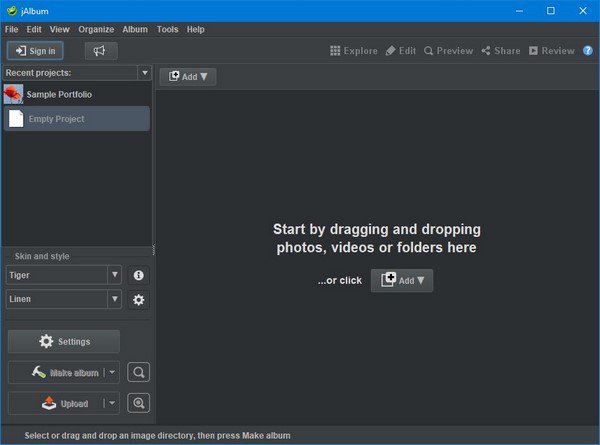The width and height of the screenshot is (600, 445).
Task: Click the 'Skin and style' label
Action: coord(42,256)
